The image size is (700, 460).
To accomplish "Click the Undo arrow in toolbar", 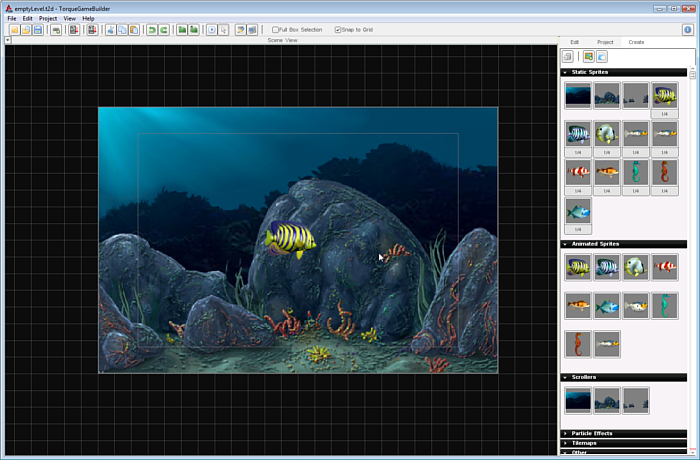I will (x=152, y=30).
